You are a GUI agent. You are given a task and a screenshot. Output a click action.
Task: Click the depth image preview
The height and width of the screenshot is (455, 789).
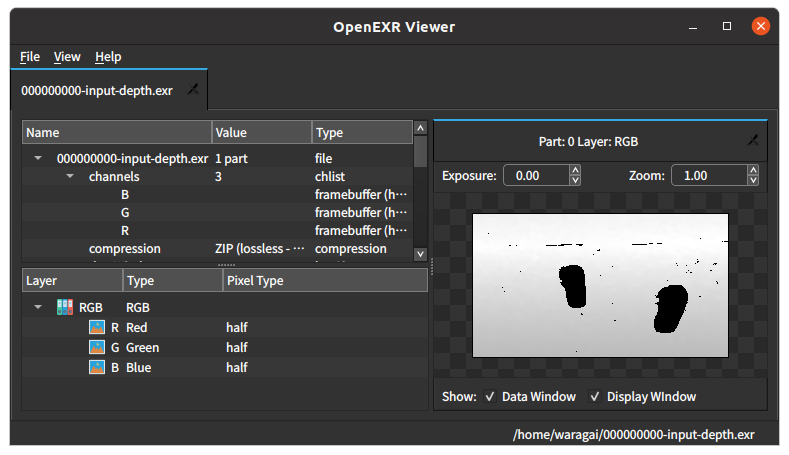coord(600,285)
